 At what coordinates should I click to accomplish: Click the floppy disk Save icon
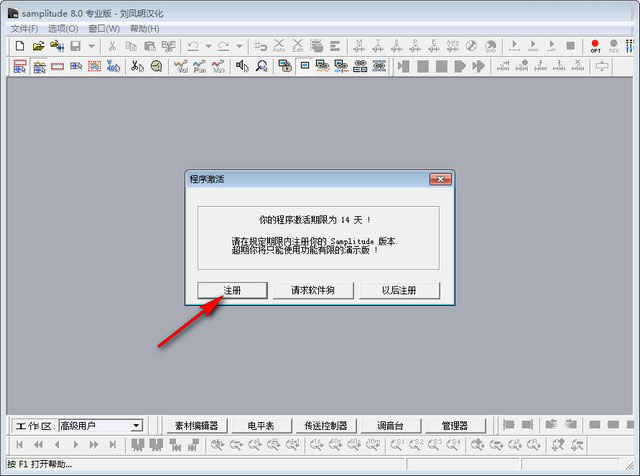pos(76,46)
